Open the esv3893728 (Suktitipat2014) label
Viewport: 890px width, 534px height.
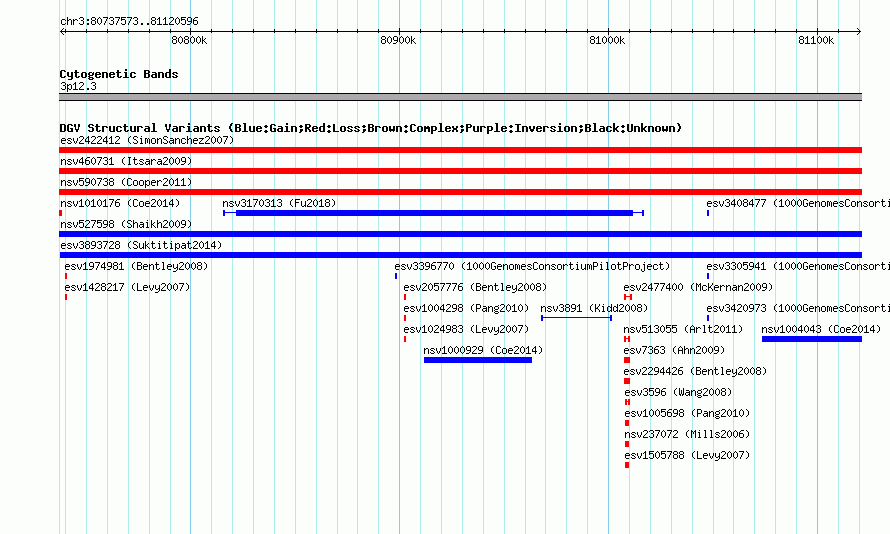(141, 245)
